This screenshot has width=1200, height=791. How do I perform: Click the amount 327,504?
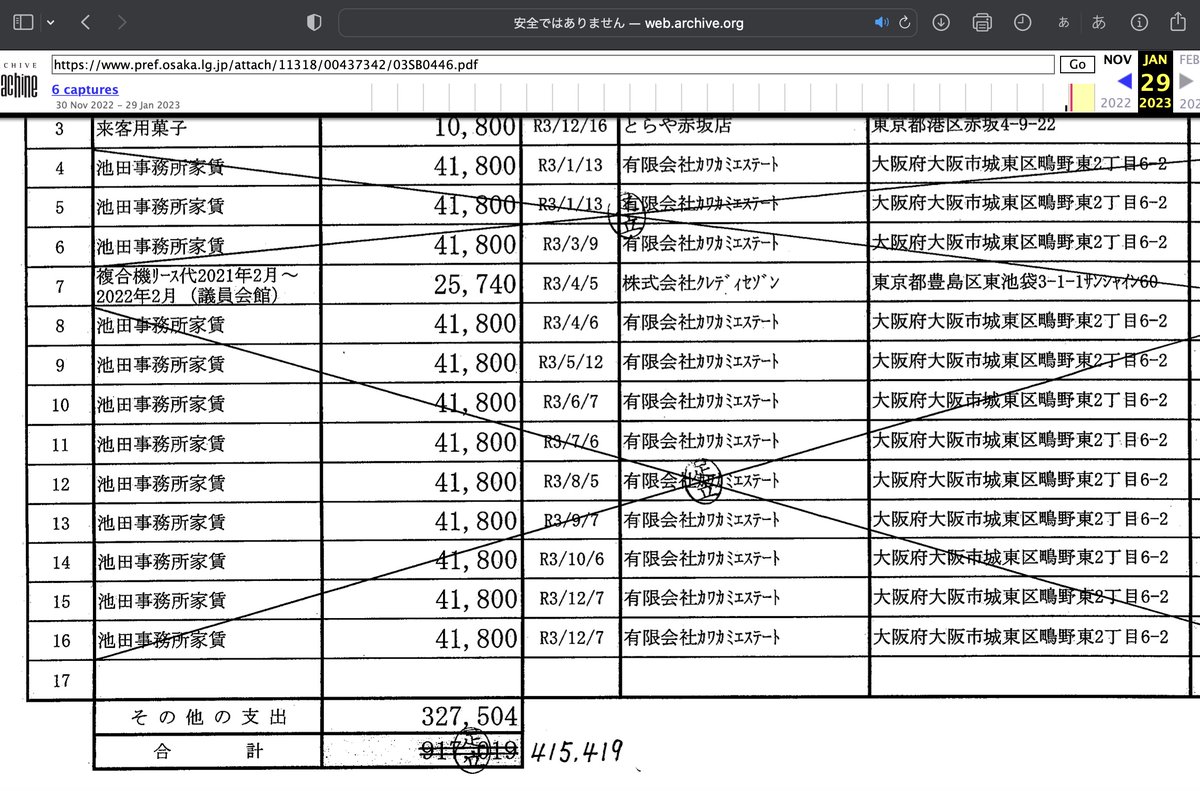[x=468, y=717]
